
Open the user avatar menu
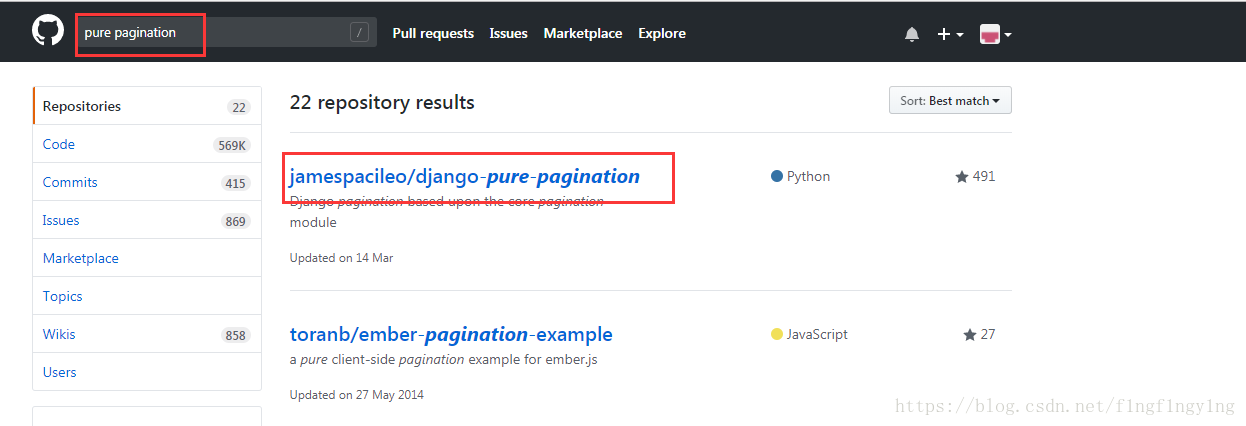(994, 34)
